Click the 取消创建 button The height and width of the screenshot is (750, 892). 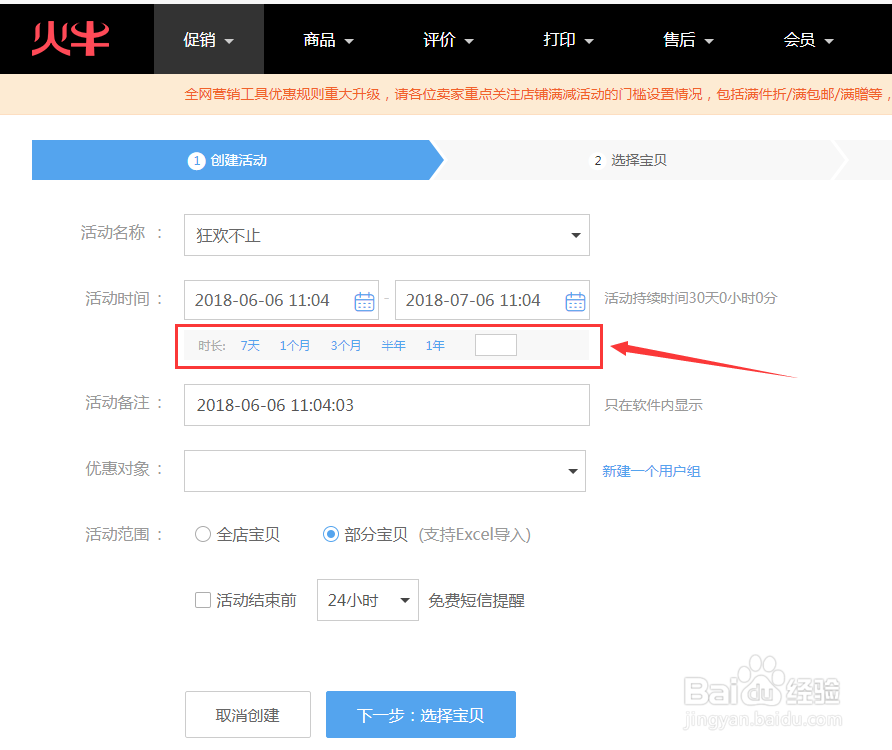click(247, 715)
